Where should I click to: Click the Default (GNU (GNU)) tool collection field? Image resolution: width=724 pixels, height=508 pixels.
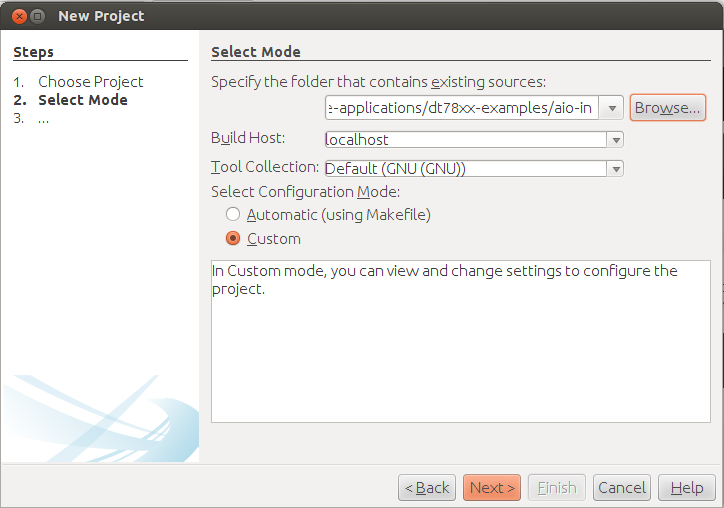pyautogui.click(x=464, y=169)
